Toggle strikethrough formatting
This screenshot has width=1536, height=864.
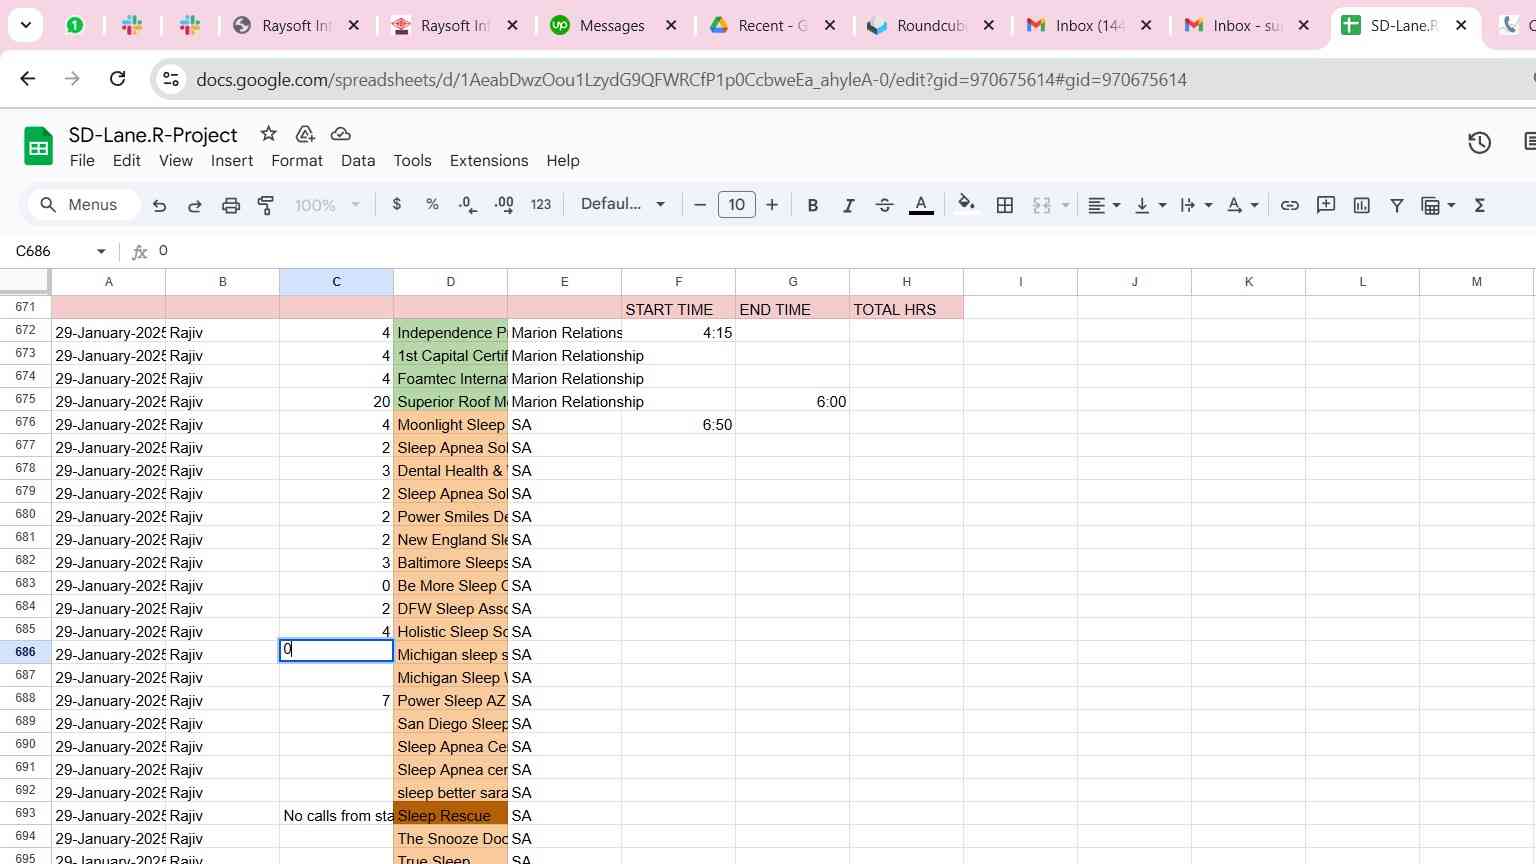[884, 205]
